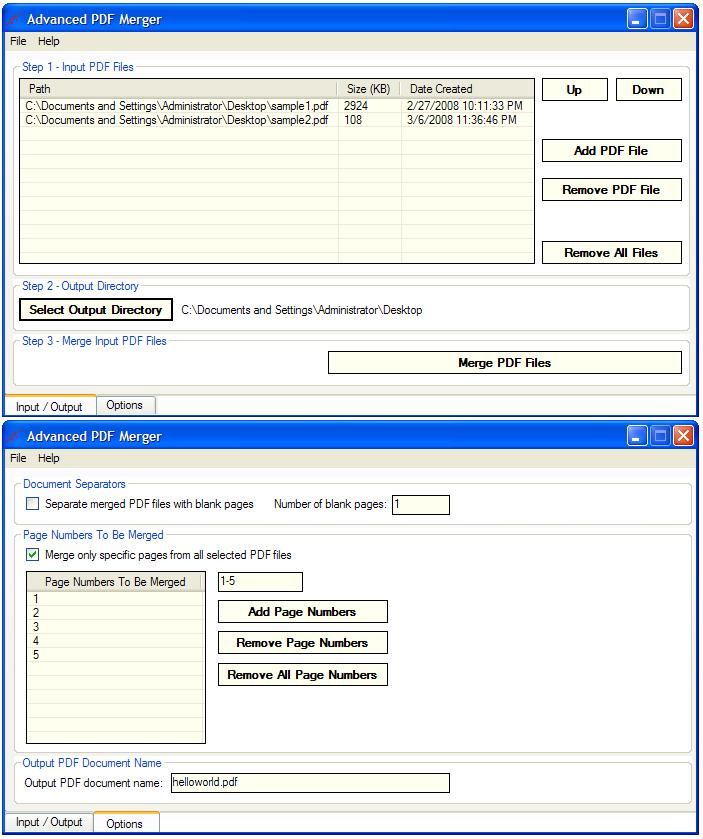Image resolution: width=703 pixels, height=839 pixels.
Task: Select page number 4 in list
Action: 116,640
